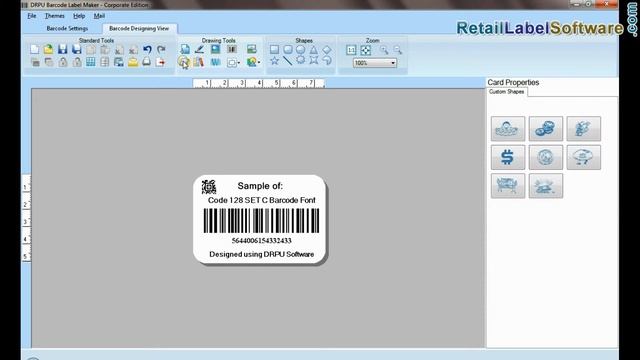This screenshot has height=360, width=640.
Task: Click the Open folder icon in Standard Tools
Action: [48, 49]
